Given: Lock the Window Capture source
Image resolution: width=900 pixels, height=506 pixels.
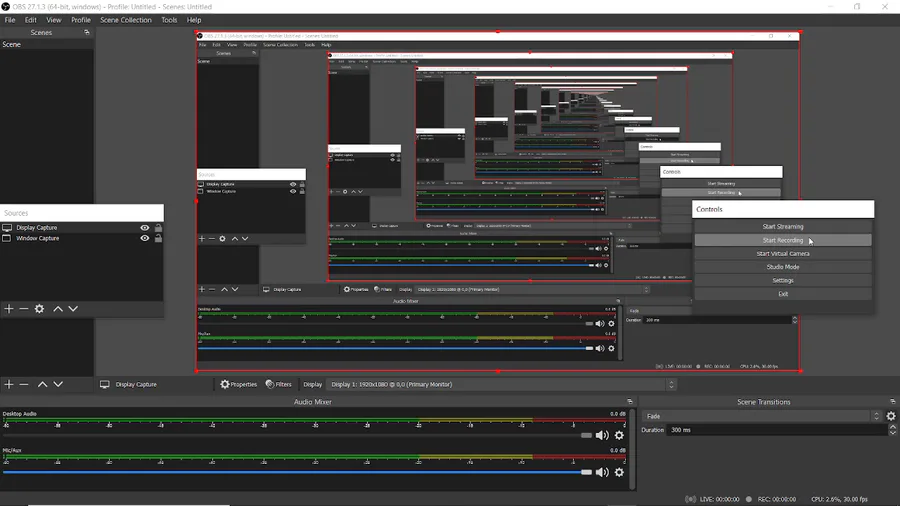Looking at the screenshot, I should tap(158, 238).
